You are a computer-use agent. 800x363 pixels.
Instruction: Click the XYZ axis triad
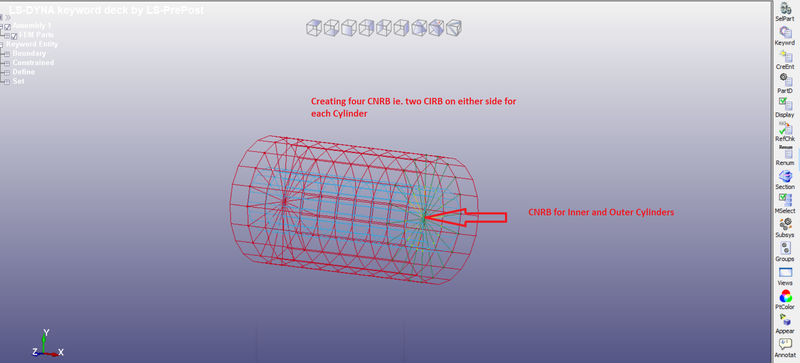click(x=47, y=344)
